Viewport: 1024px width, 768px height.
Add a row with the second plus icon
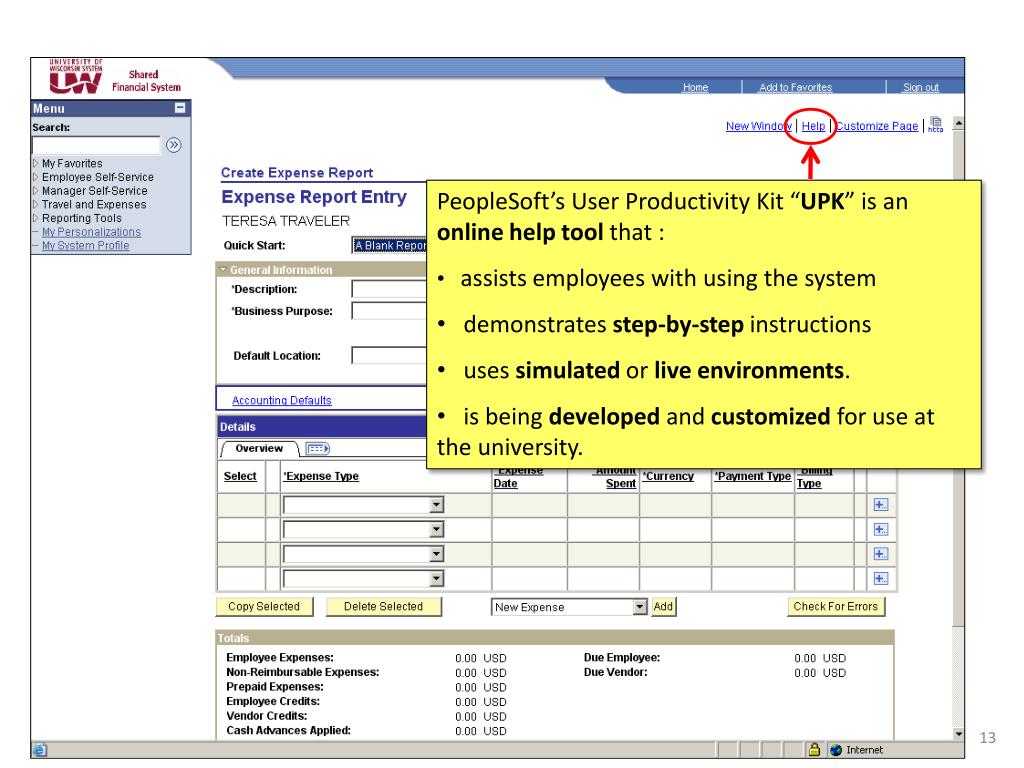pos(880,530)
